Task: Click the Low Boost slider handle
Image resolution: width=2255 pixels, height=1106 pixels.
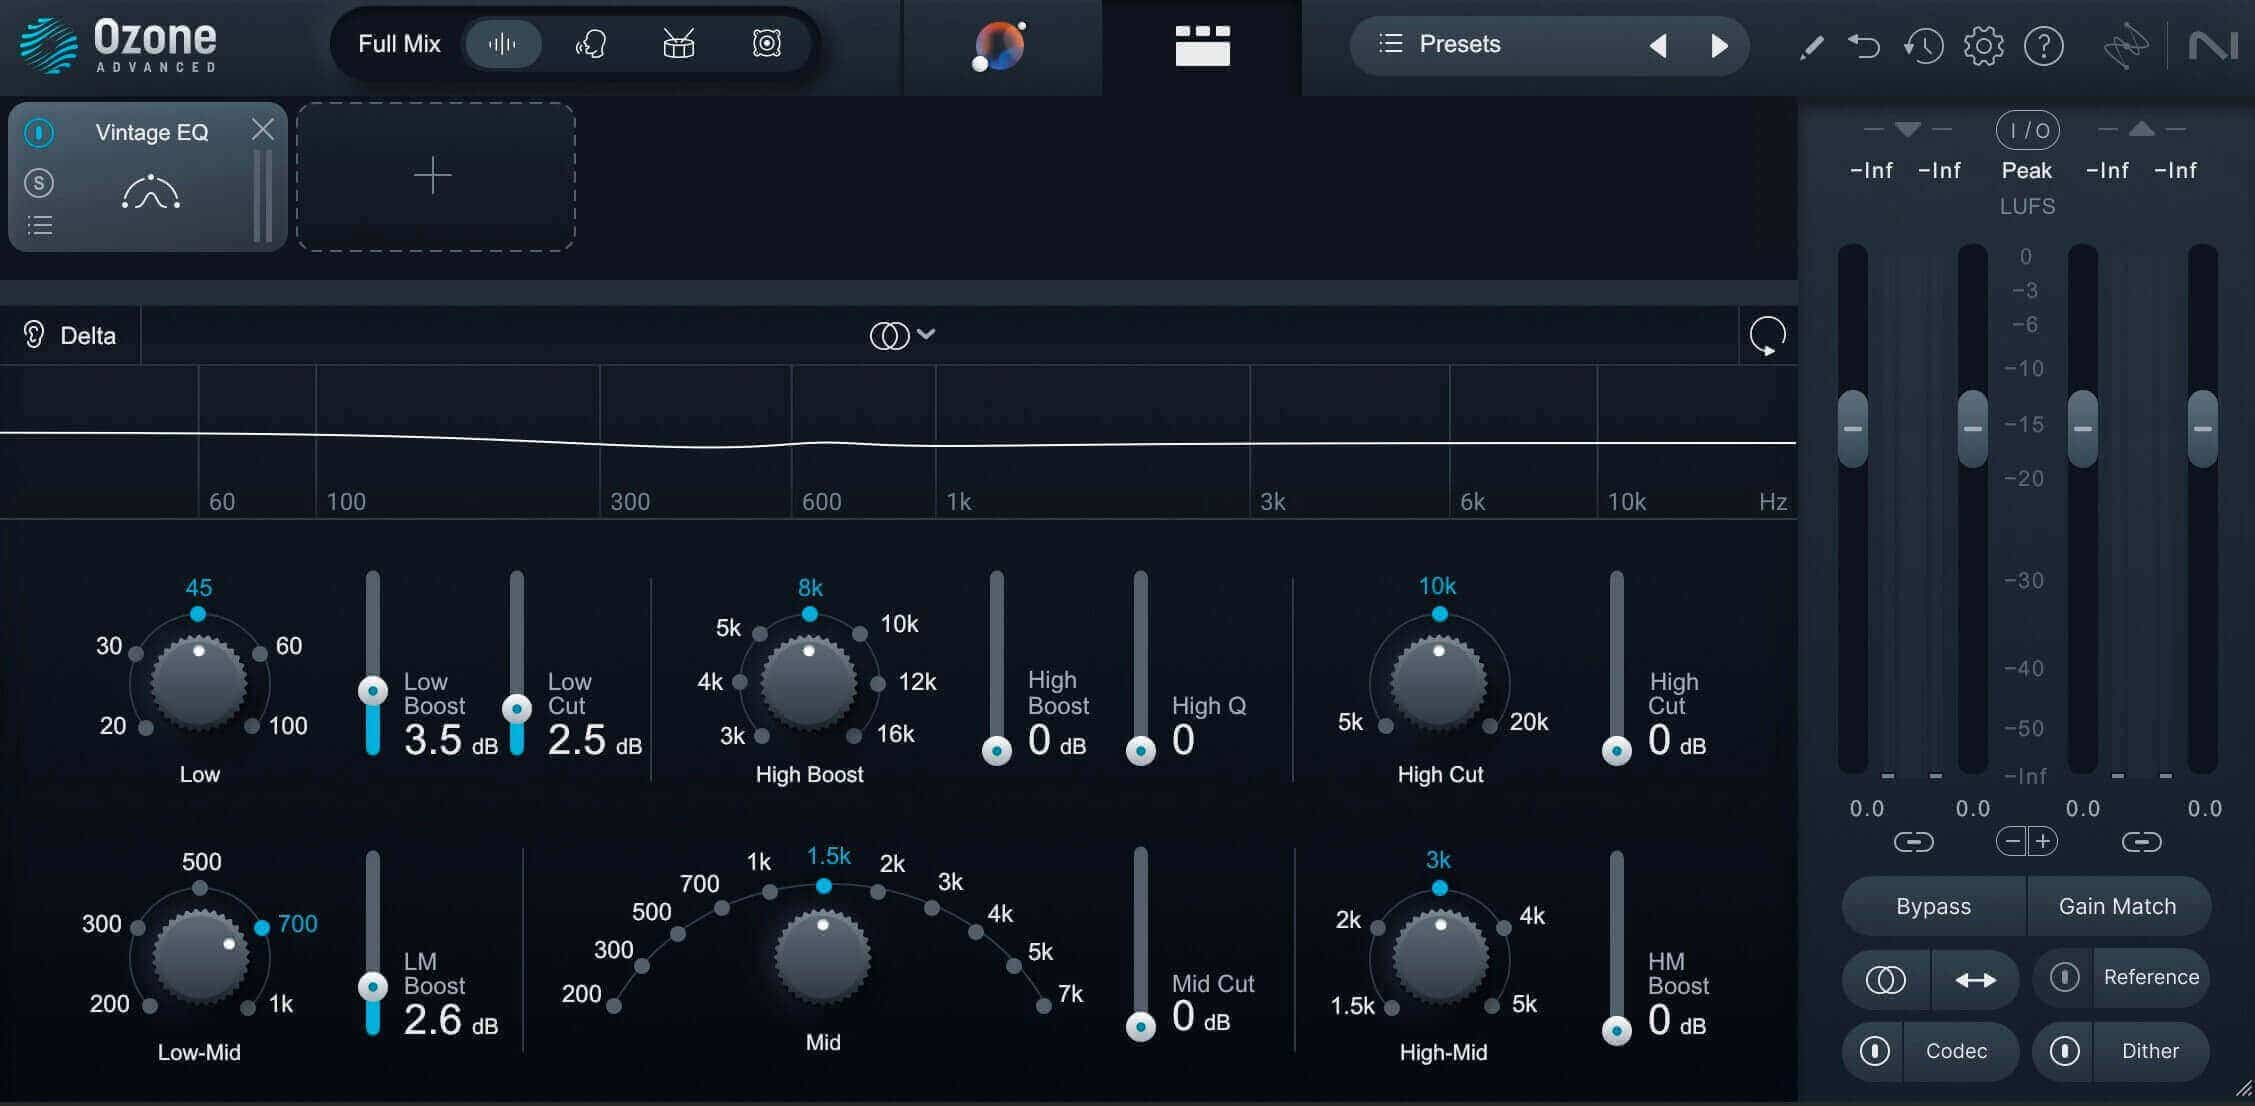Action: tap(373, 690)
